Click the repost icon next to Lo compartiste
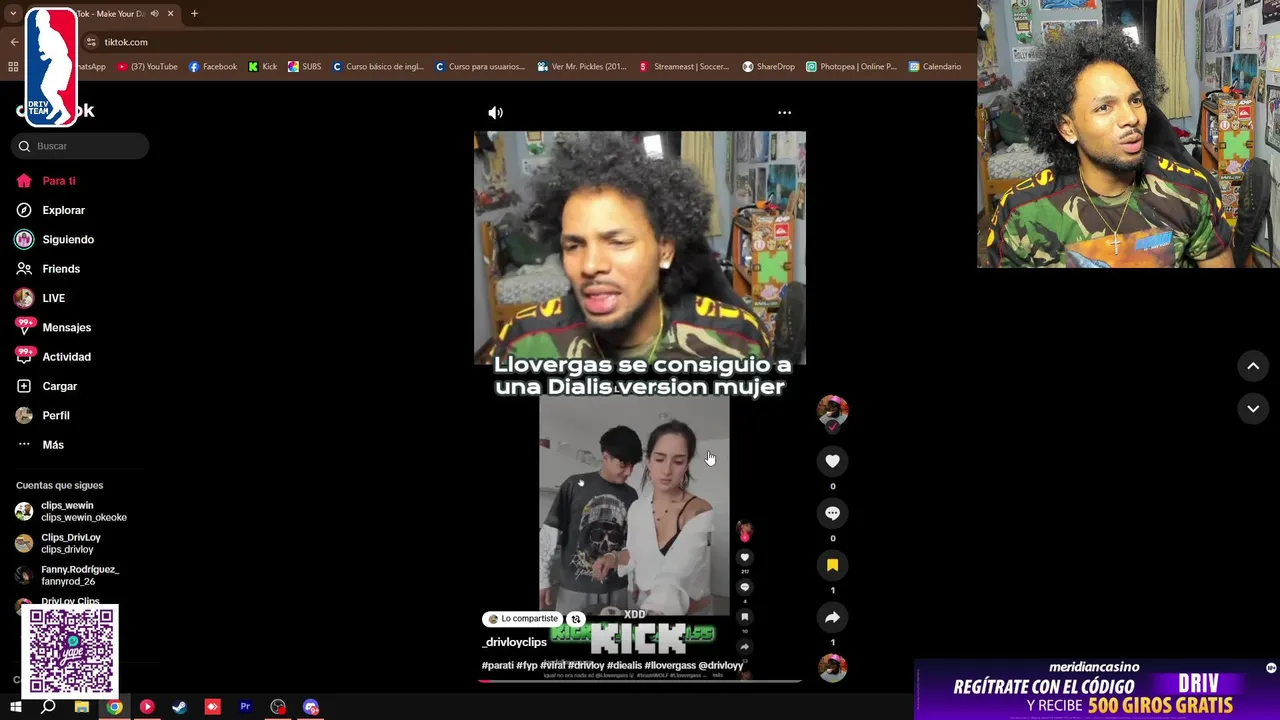 (x=575, y=619)
